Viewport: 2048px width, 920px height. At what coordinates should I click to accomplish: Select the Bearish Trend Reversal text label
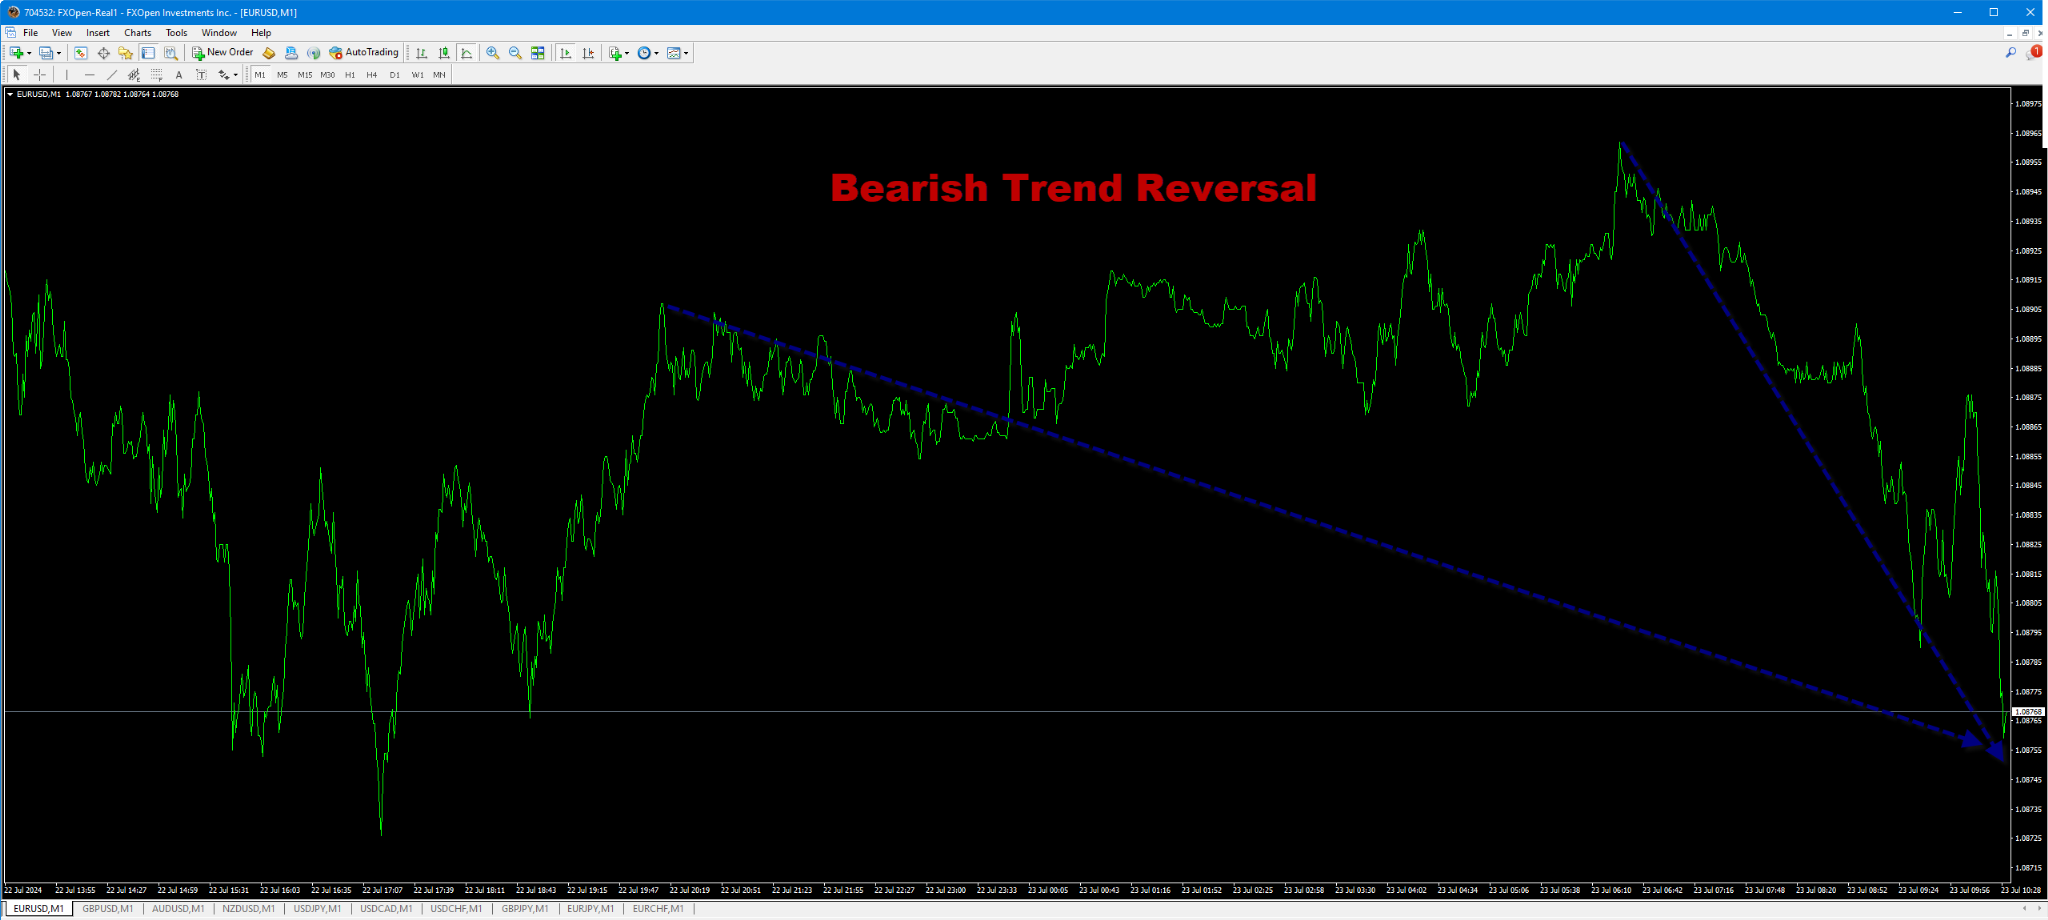tap(1073, 188)
